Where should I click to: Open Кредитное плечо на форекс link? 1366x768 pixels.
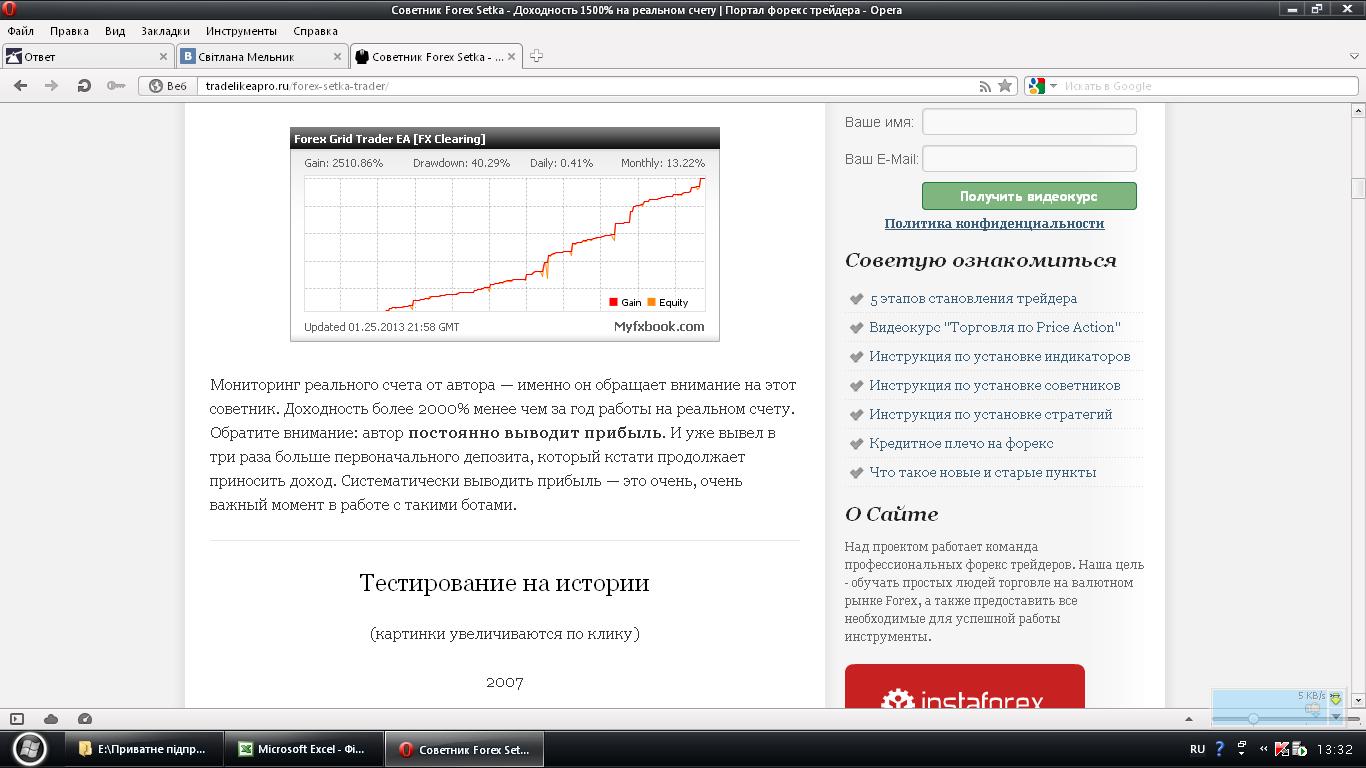tap(961, 443)
